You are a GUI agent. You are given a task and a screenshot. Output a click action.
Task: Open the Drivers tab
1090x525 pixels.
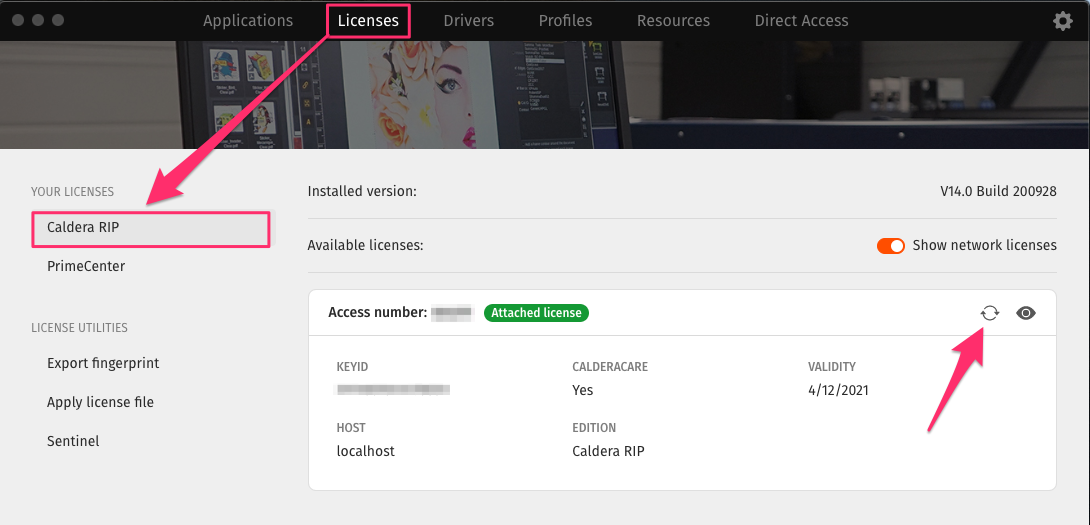point(469,21)
